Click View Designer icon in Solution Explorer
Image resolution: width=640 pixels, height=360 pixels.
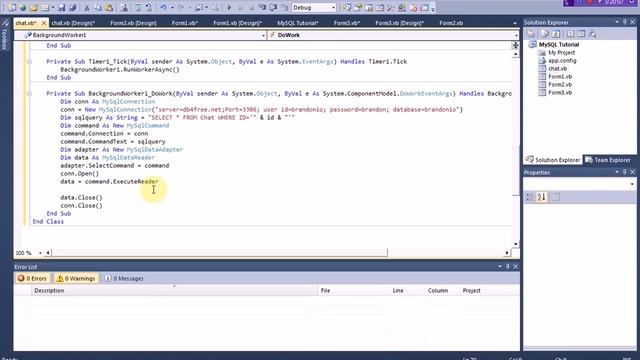581,34
